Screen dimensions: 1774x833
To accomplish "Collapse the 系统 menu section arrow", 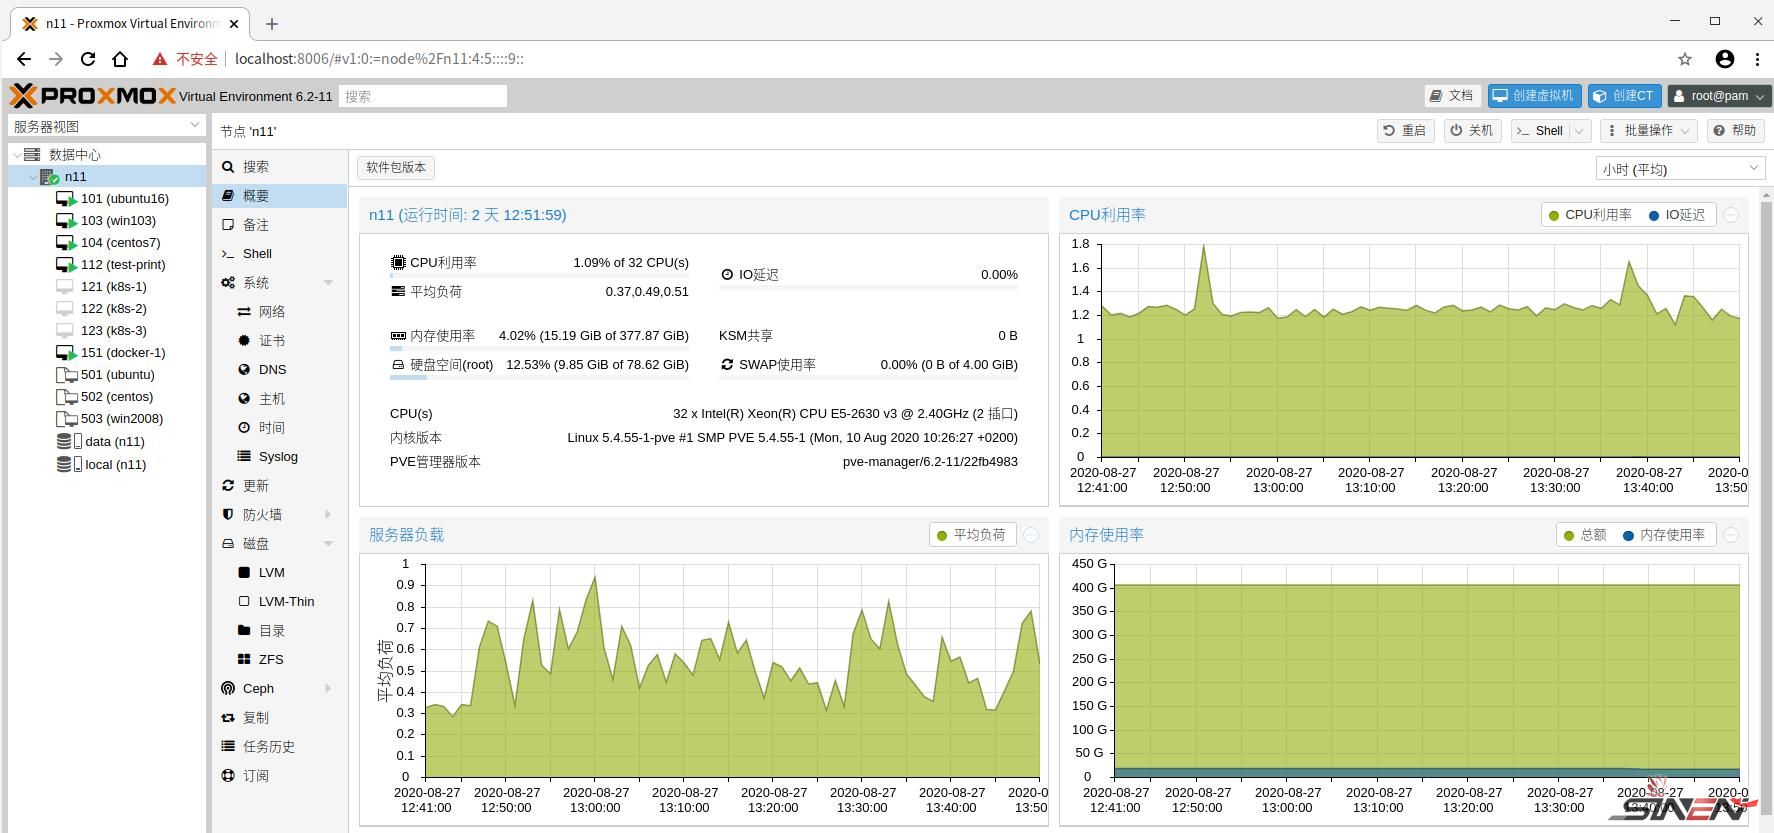I will (x=328, y=283).
